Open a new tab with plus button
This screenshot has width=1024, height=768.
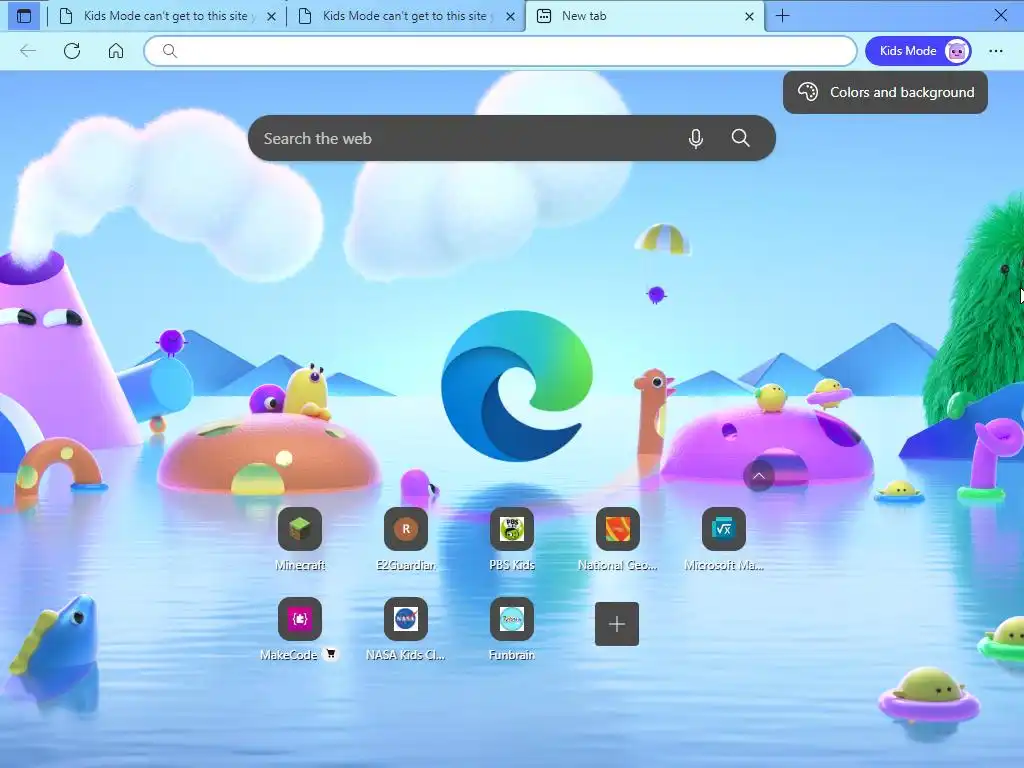tap(782, 16)
